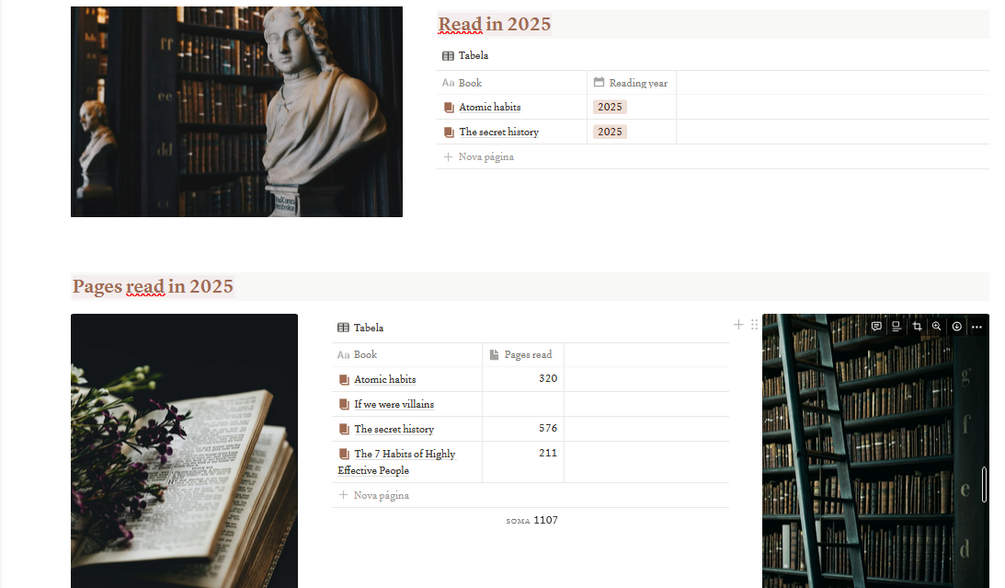Open the Book column header in Read in 2025
The width and height of the screenshot is (1005, 588).
pos(511,83)
